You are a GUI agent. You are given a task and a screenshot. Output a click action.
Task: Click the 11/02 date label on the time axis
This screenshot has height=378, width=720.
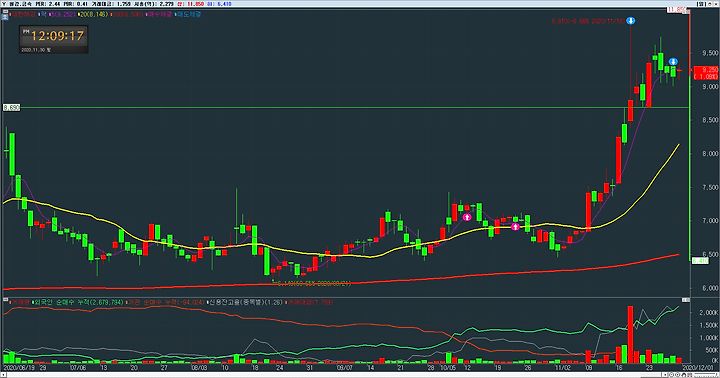(562, 368)
